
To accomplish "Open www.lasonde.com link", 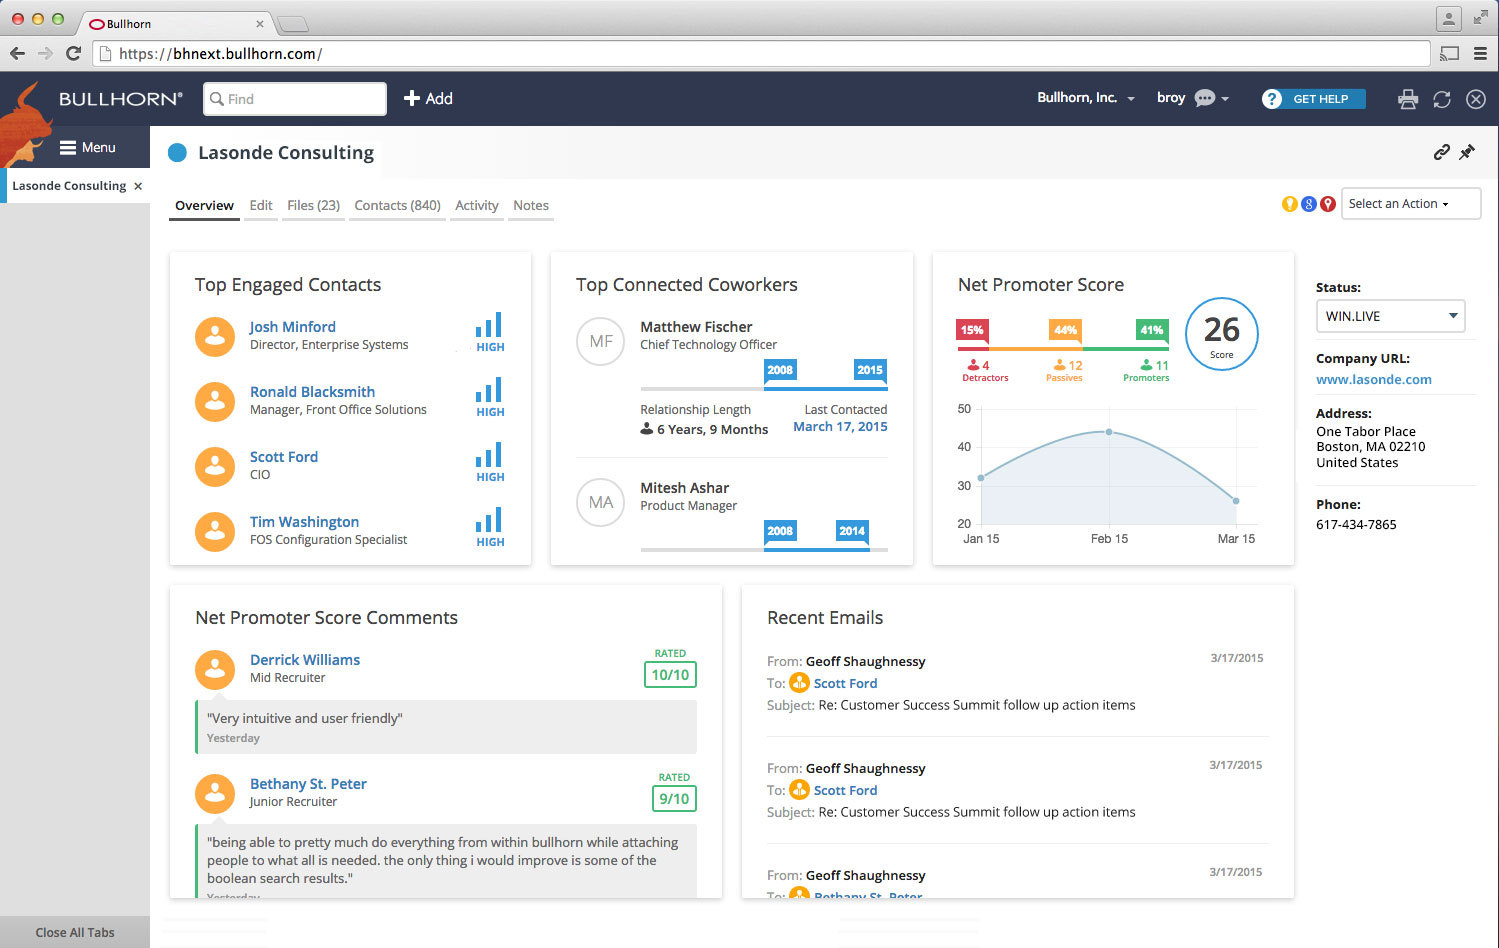I will (x=1373, y=379).
